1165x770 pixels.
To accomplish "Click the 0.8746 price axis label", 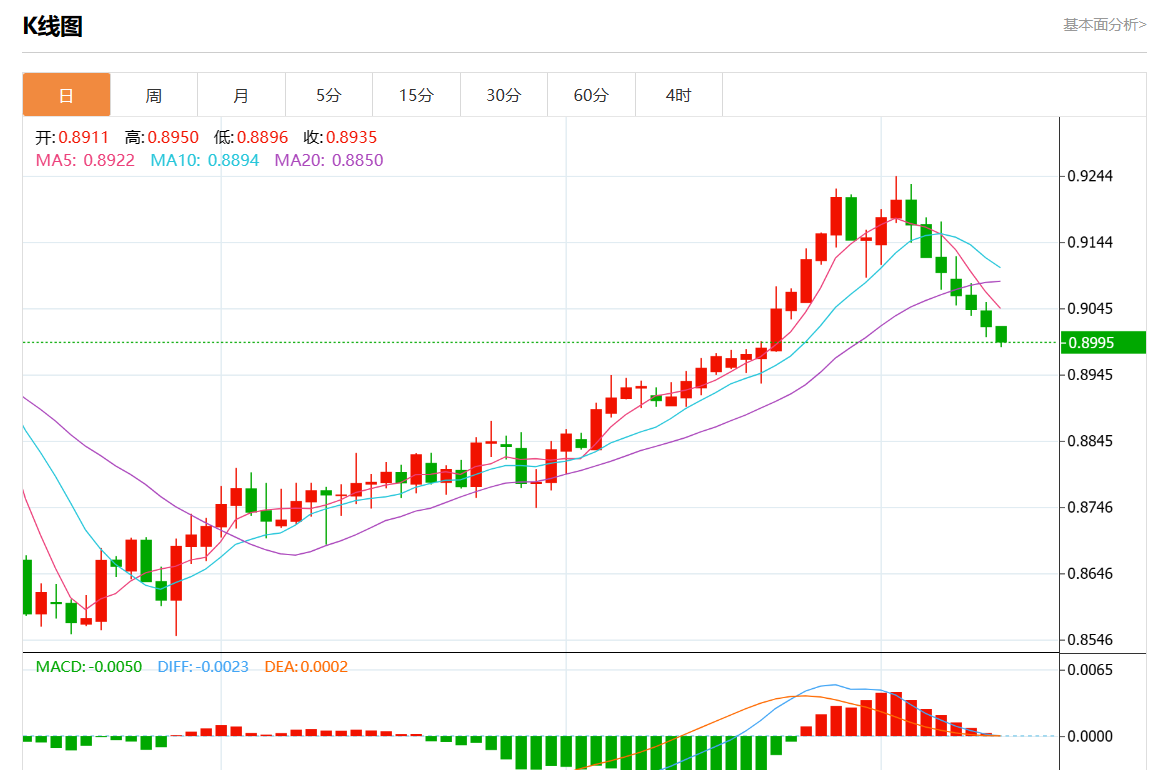I will pyautogui.click(x=1091, y=507).
